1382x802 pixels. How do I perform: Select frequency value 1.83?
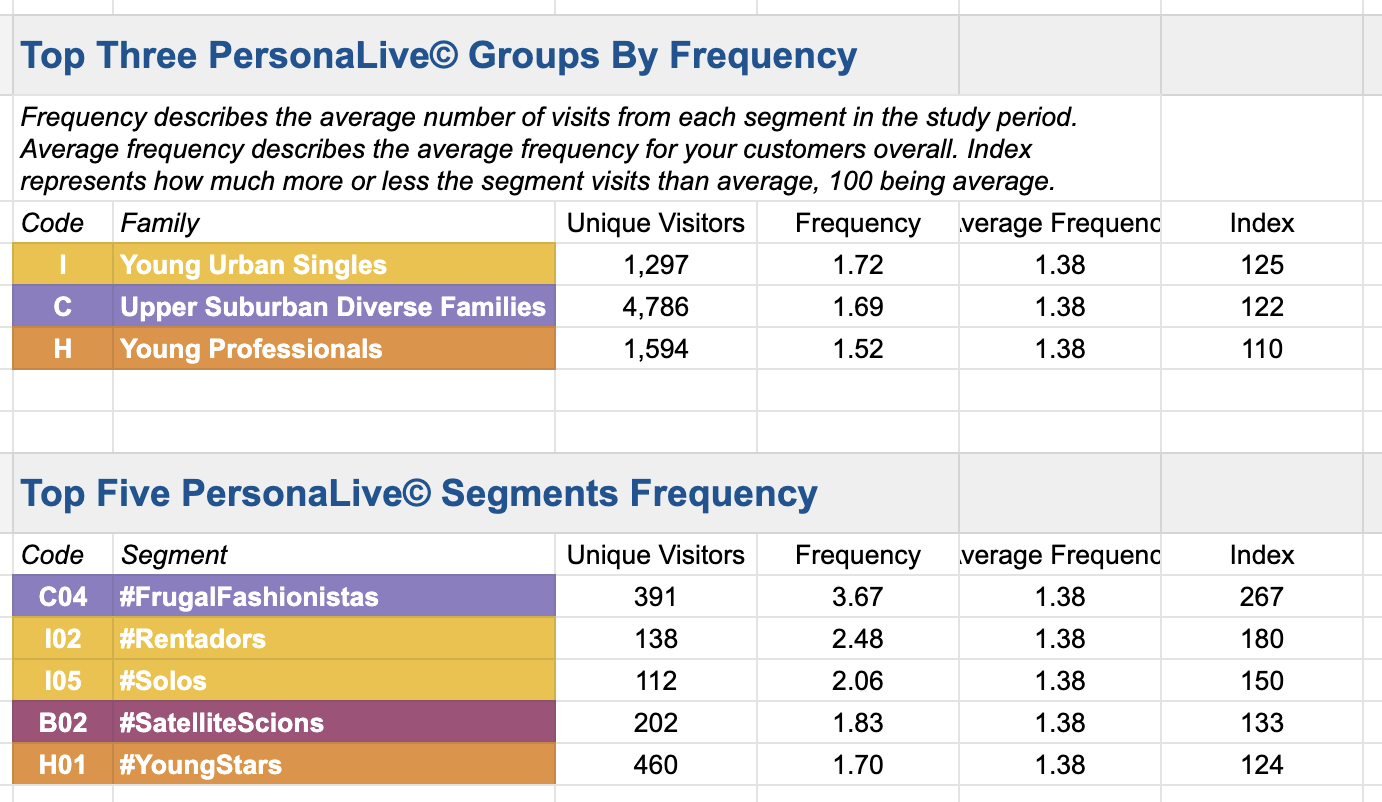pyautogui.click(x=858, y=723)
